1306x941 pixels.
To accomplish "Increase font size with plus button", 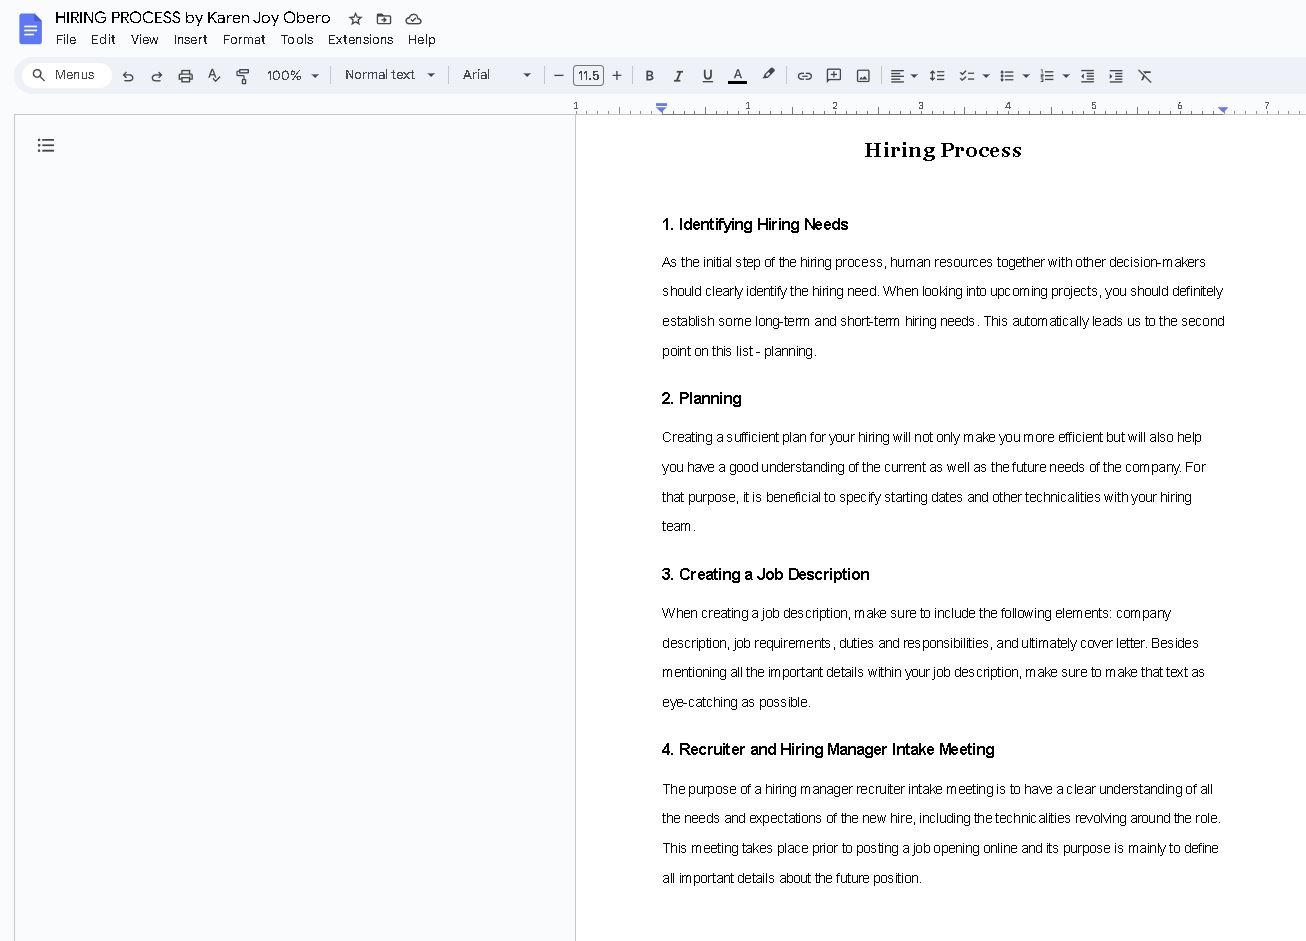I will click(x=617, y=76).
